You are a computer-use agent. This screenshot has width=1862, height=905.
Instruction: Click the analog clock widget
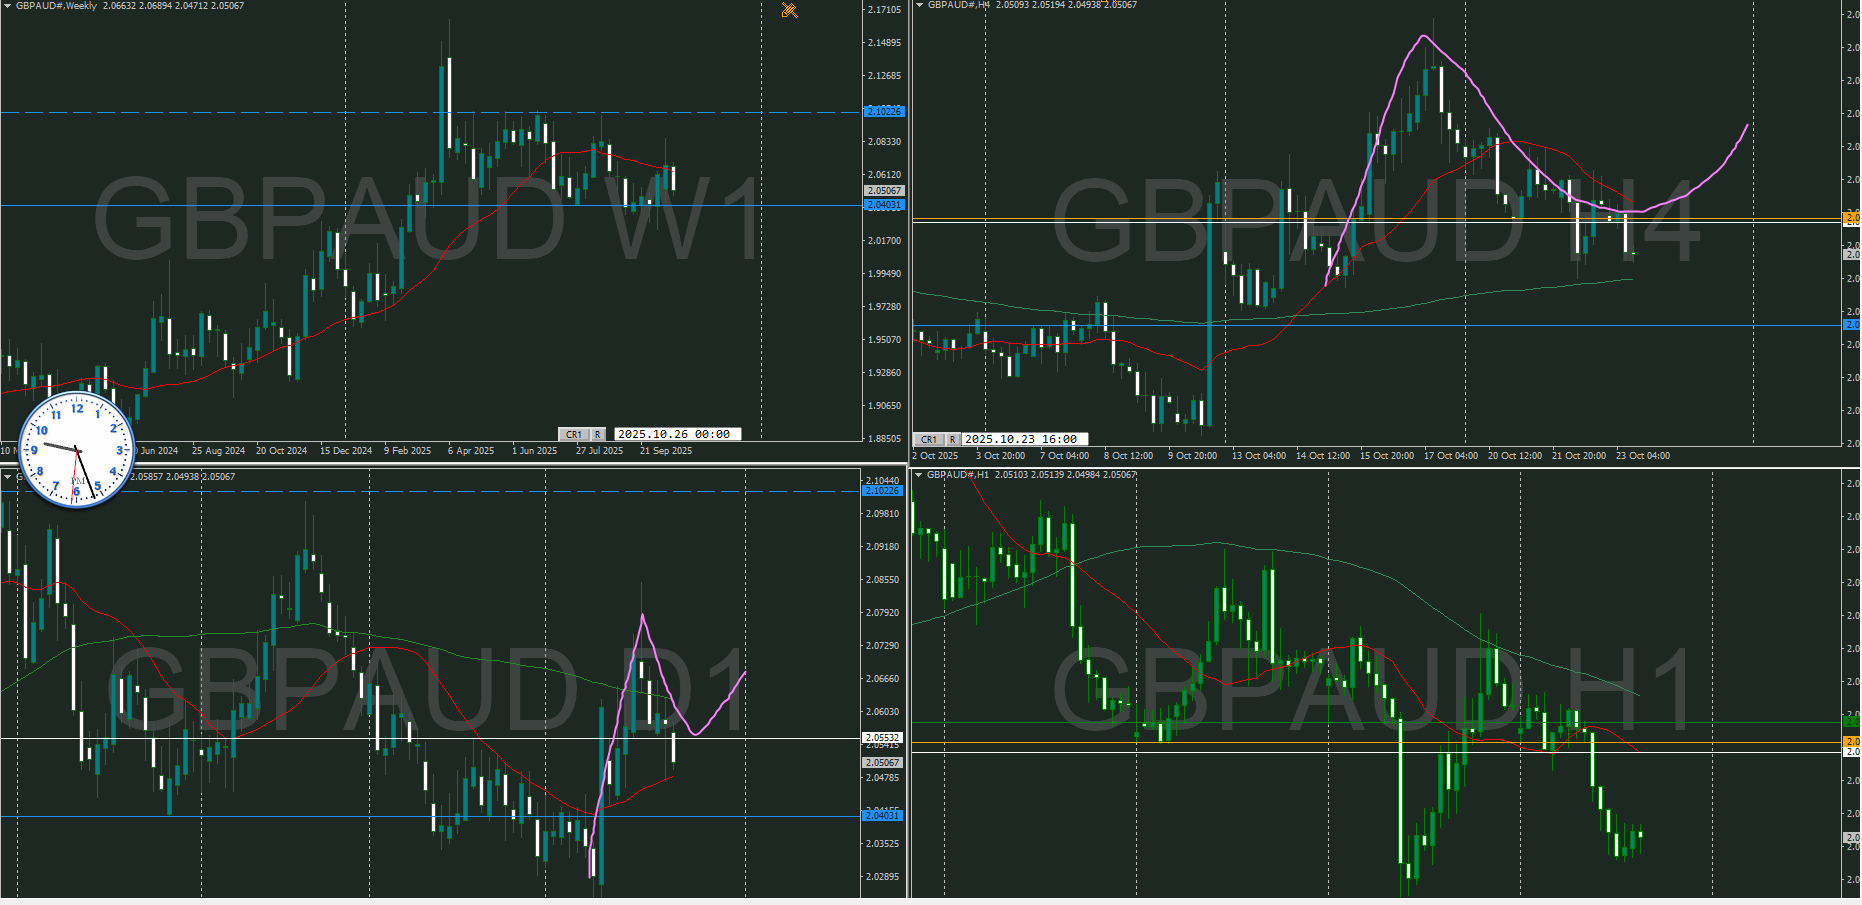click(x=77, y=450)
